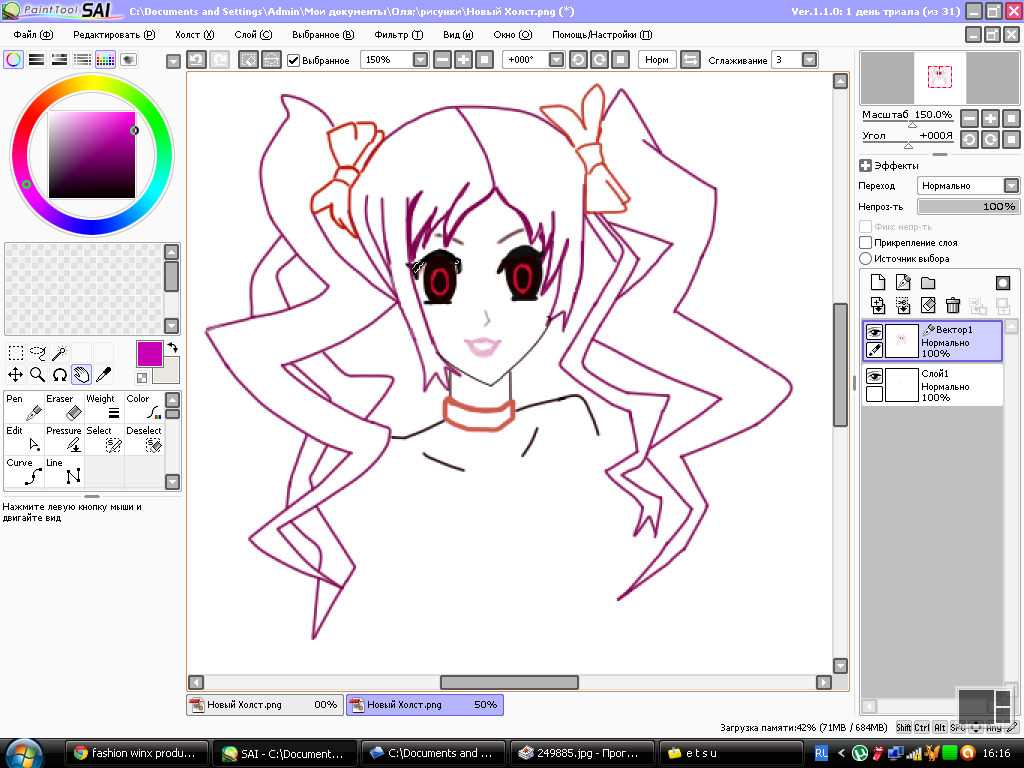The width and height of the screenshot is (1024, 768).
Task: Pick the Magic Wand selection tool
Action: coord(60,352)
